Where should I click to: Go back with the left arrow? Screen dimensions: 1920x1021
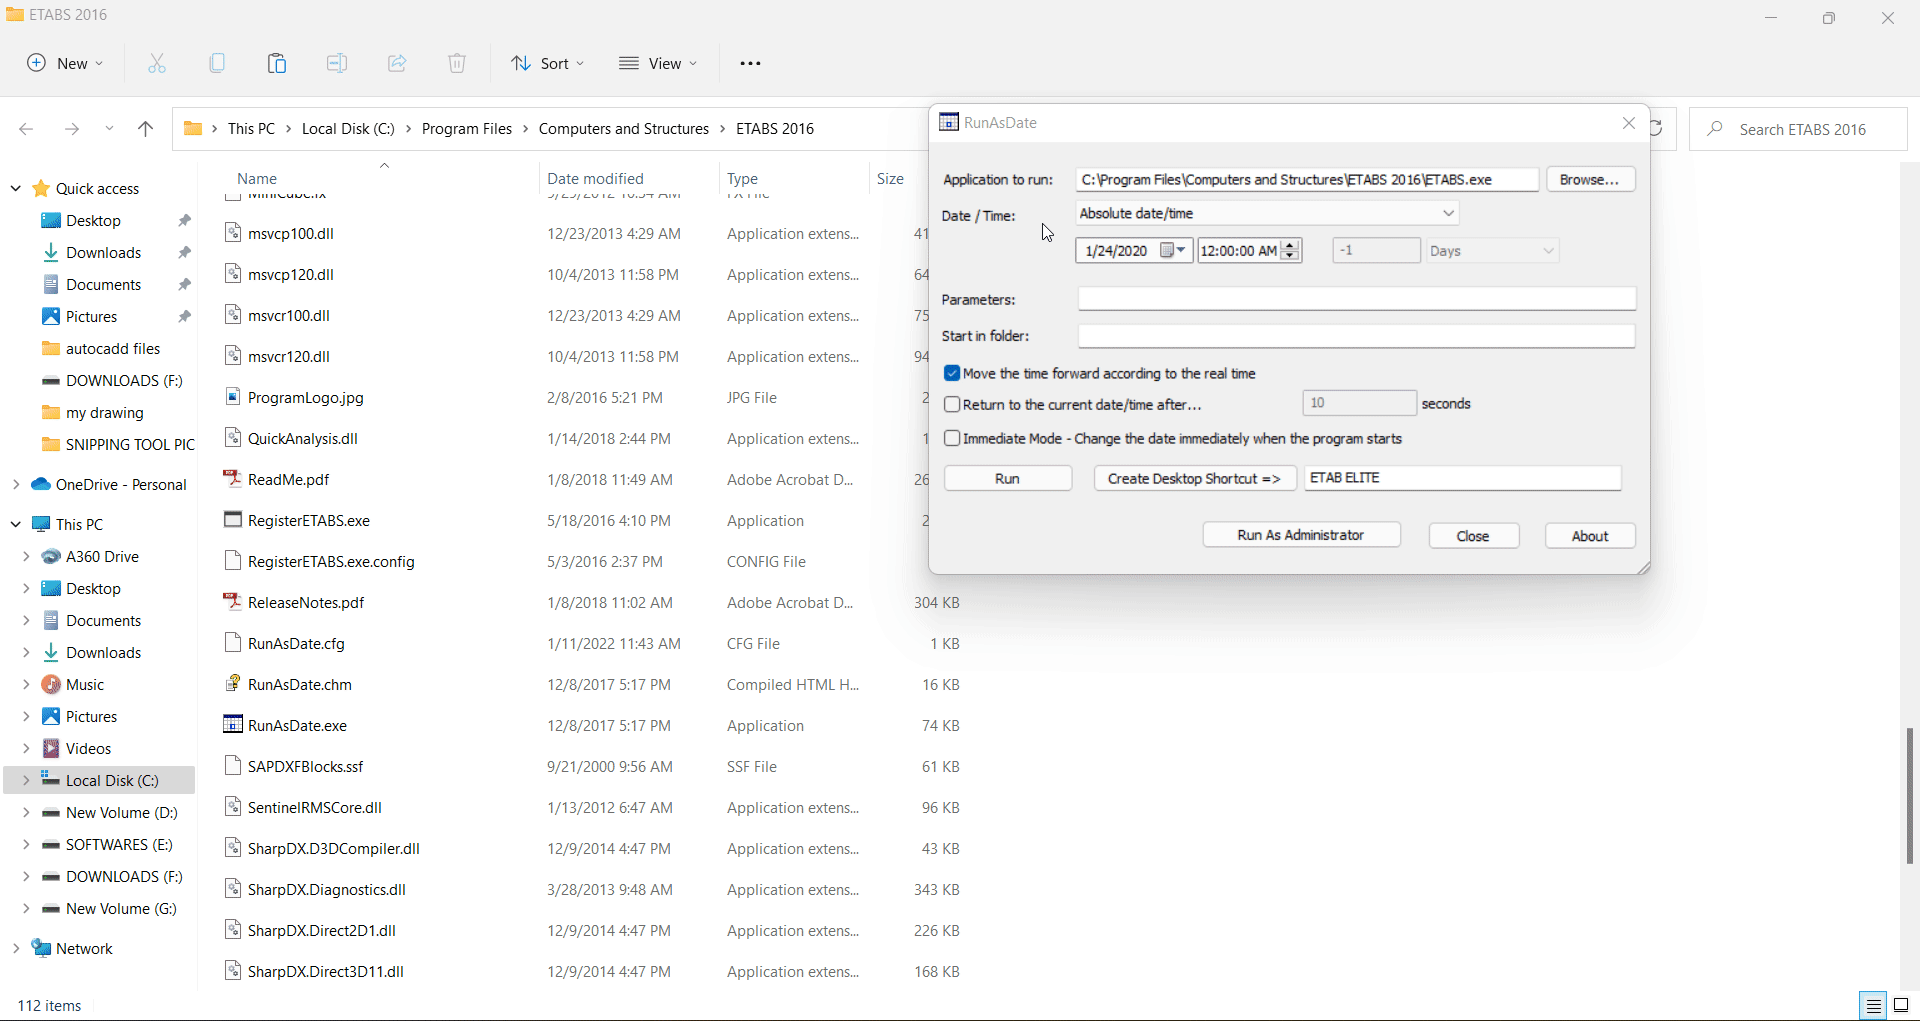(27, 129)
